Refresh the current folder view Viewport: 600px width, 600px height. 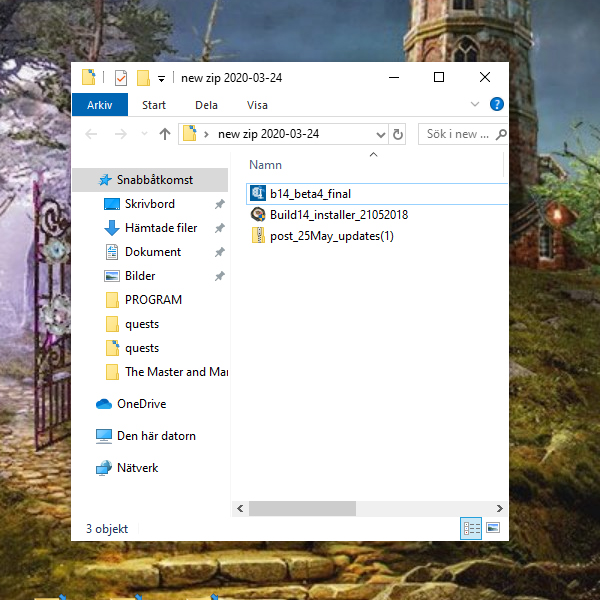tap(398, 134)
